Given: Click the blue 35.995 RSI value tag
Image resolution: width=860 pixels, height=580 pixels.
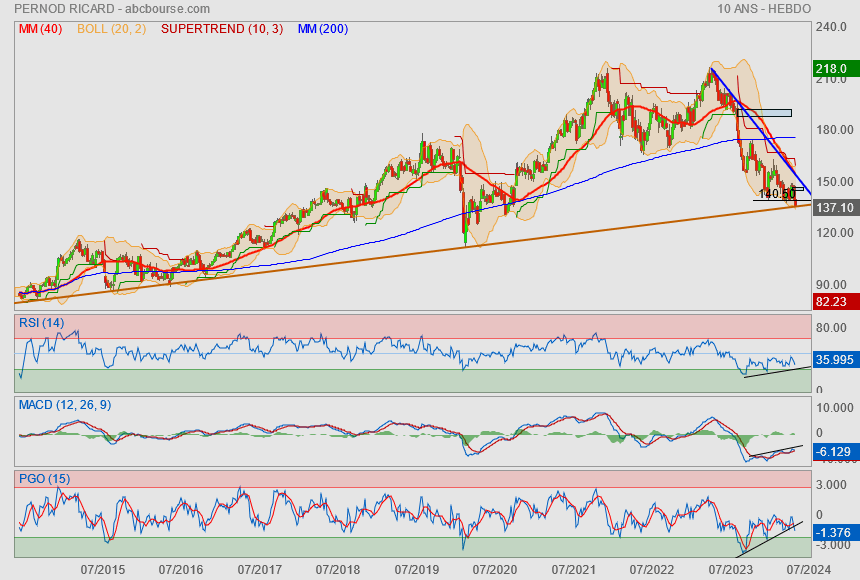Looking at the screenshot, I should [x=836, y=360].
